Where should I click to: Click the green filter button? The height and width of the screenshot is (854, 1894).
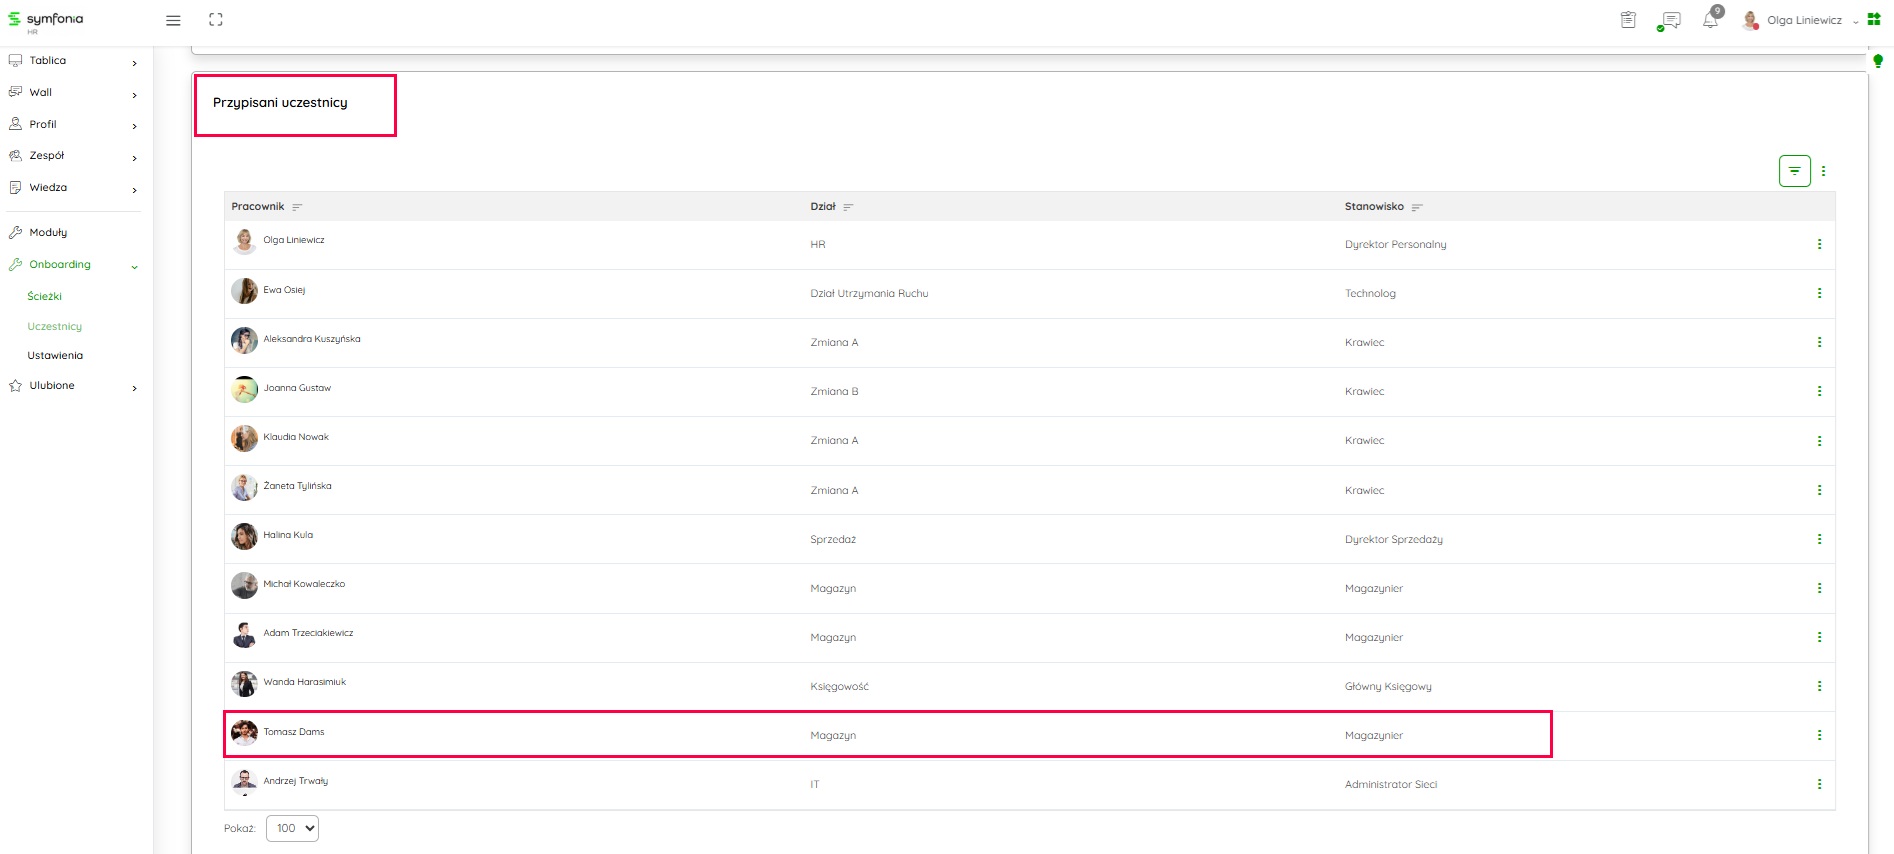click(x=1794, y=171)
